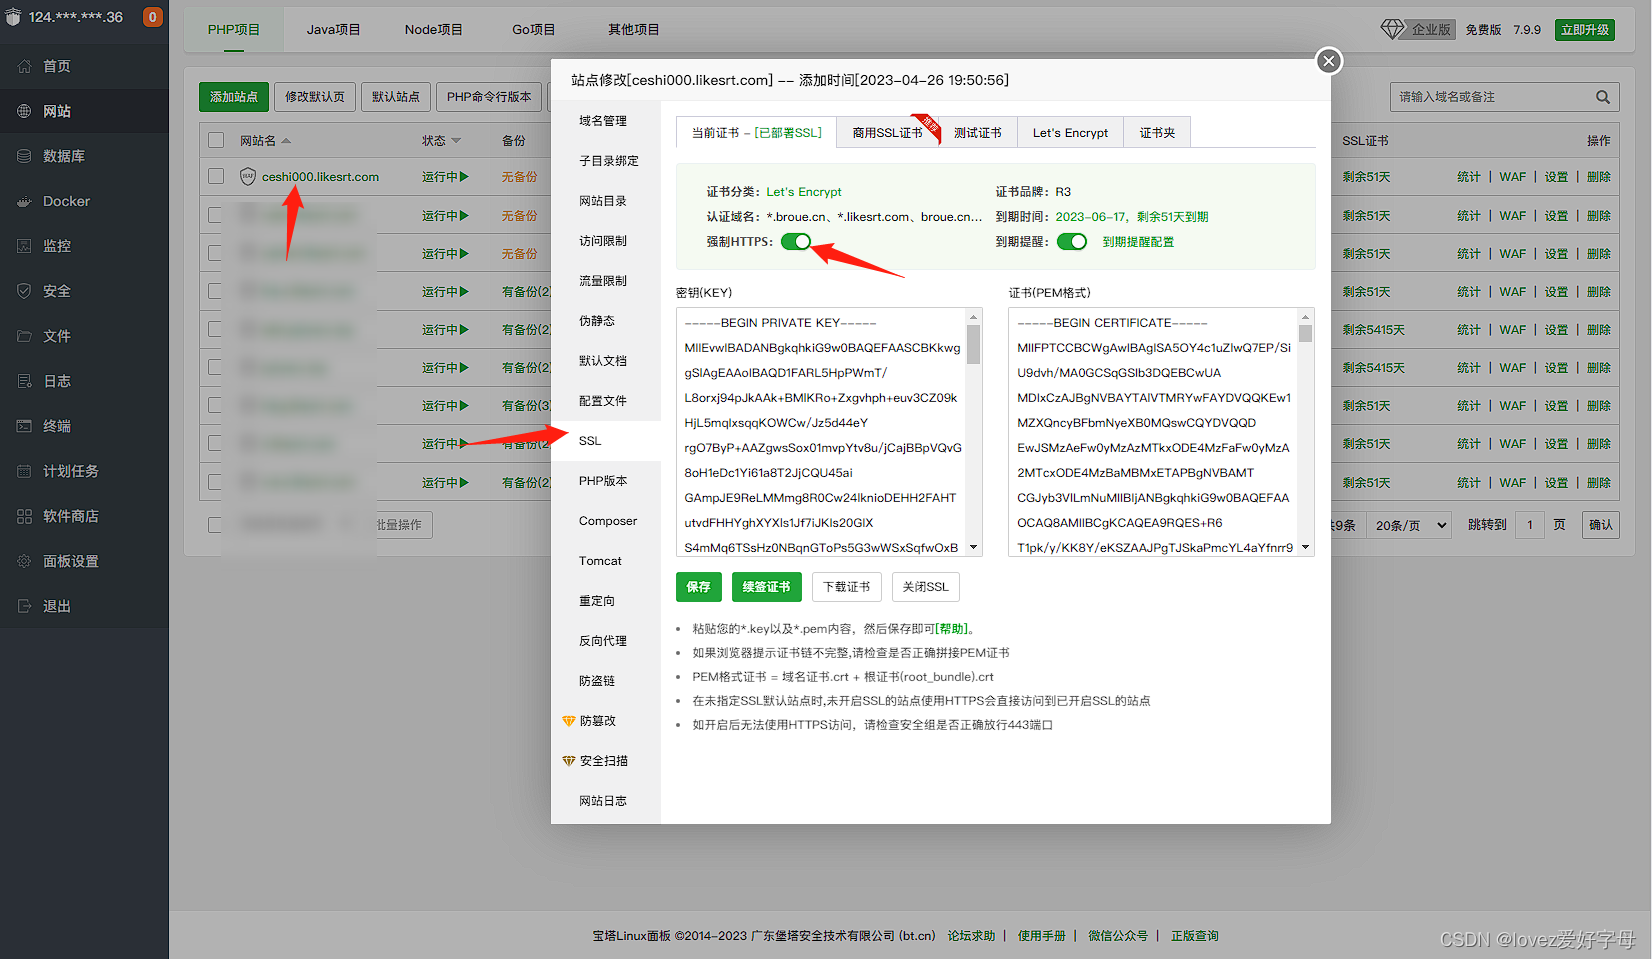Open the 面板设置 gear icon

coord(24,561)
